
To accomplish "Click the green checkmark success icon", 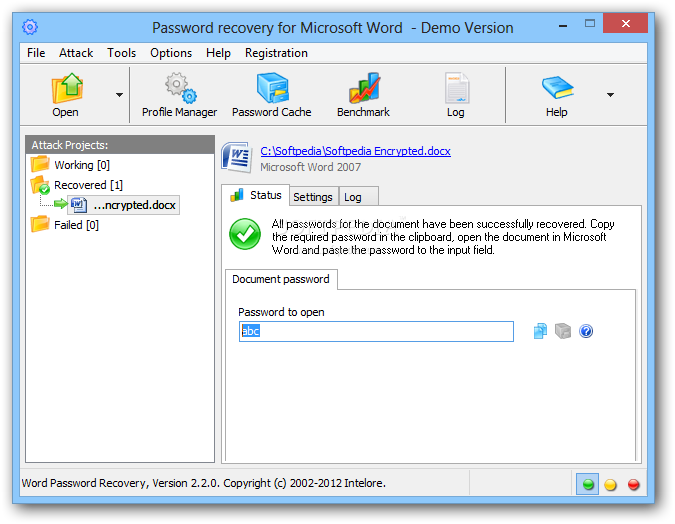I will pos(245,234).
